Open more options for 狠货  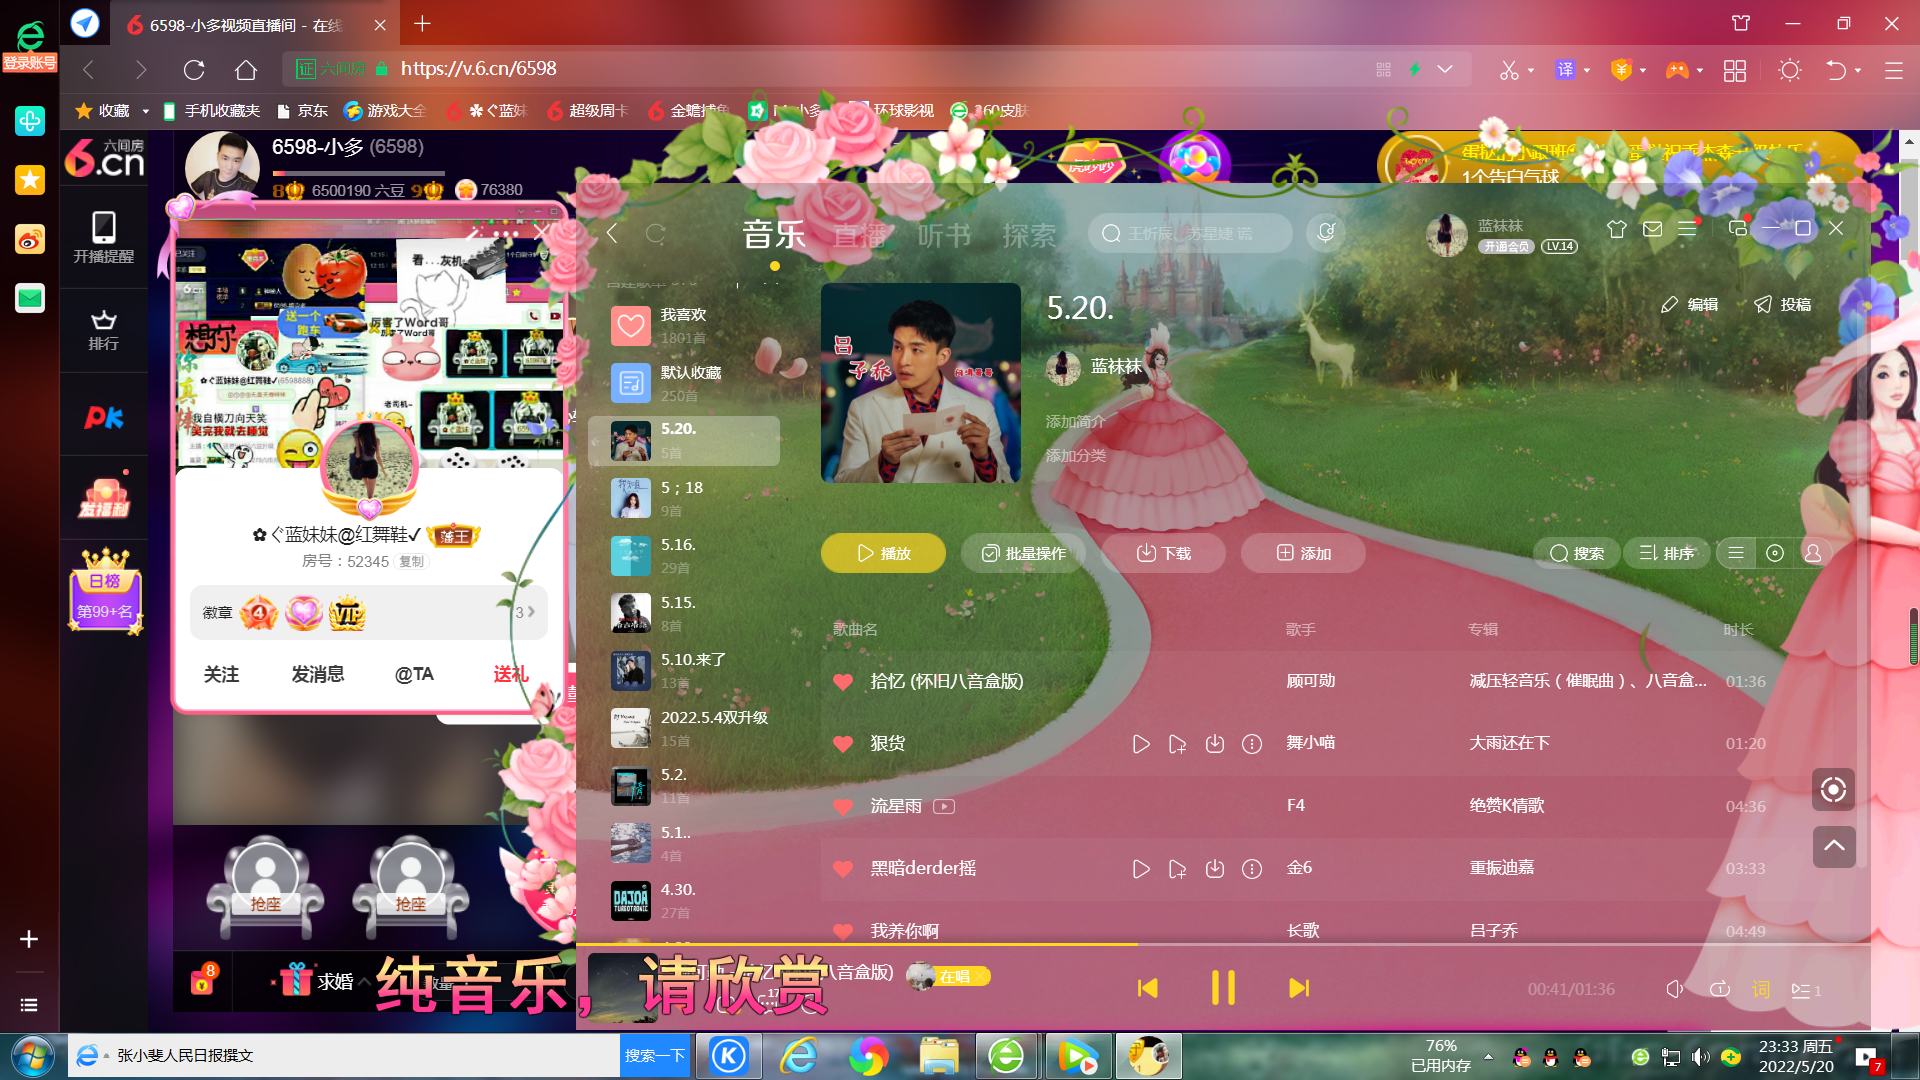(x=1252, y=744)
